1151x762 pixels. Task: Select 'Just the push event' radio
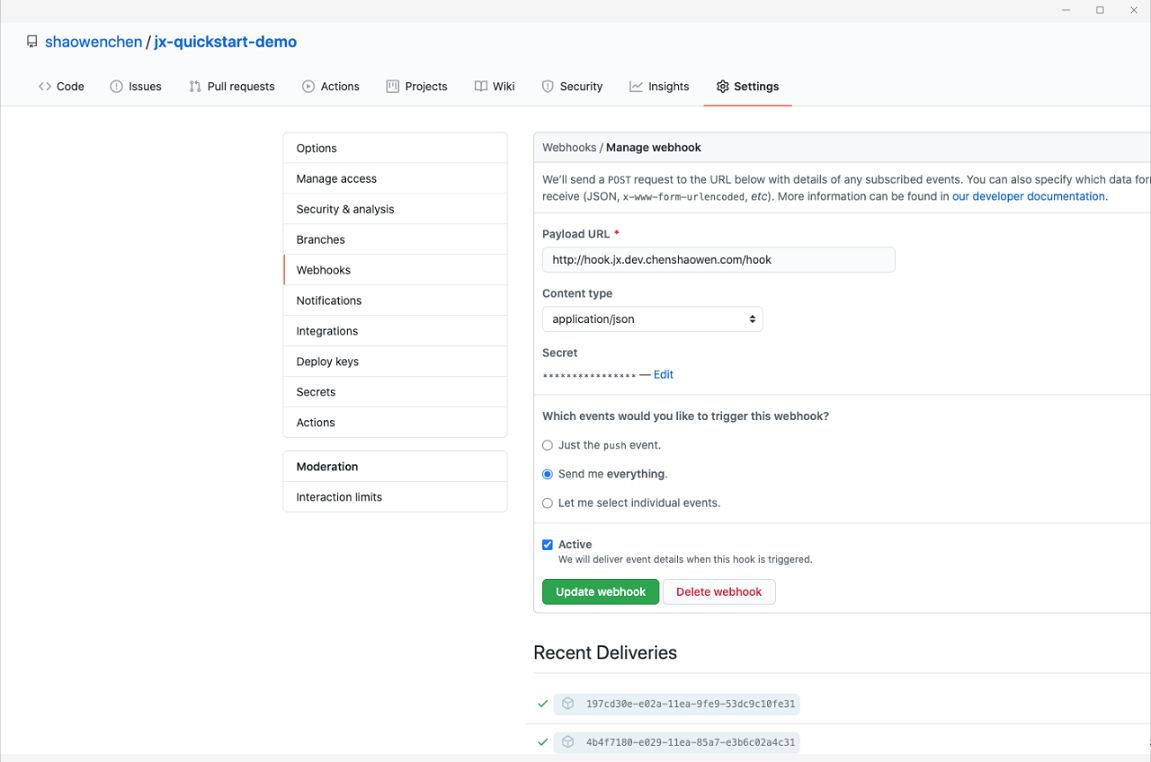coord(547,445)
